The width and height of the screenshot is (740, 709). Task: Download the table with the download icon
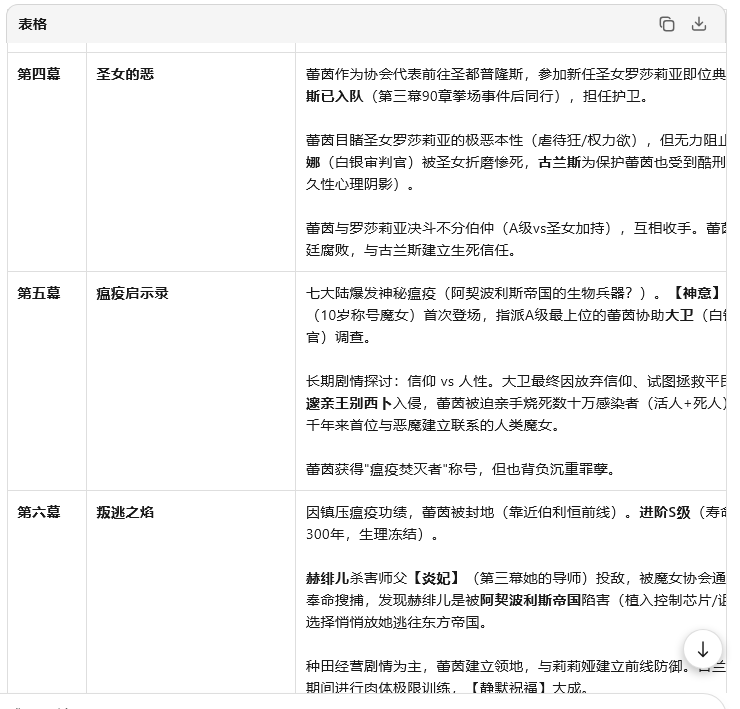[x=698, y=24]
